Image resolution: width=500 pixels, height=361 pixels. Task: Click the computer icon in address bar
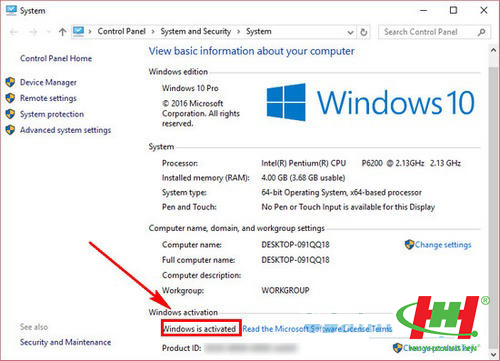(79, 31)
